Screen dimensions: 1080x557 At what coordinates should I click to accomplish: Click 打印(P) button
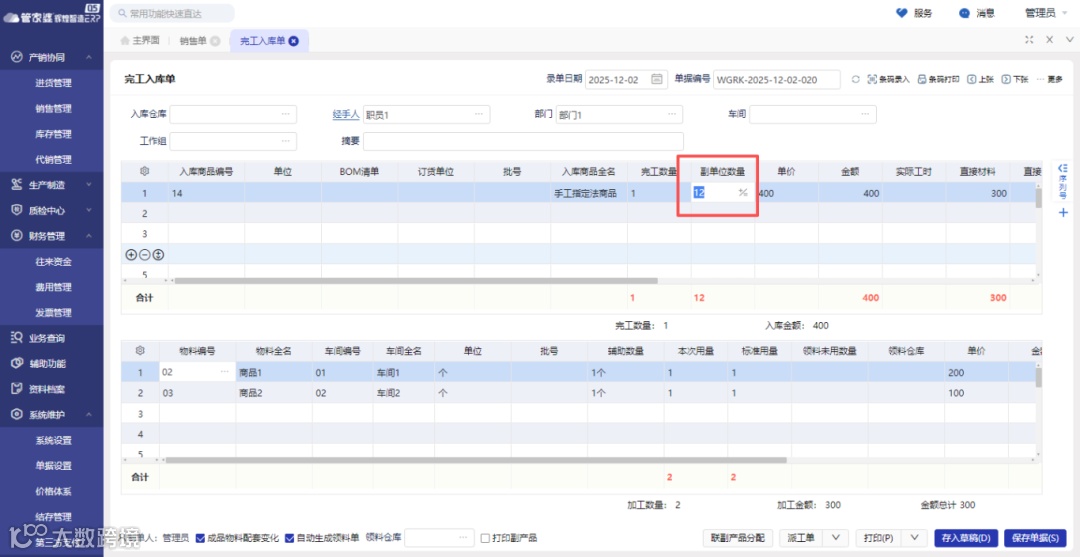(x=879, y=538)
